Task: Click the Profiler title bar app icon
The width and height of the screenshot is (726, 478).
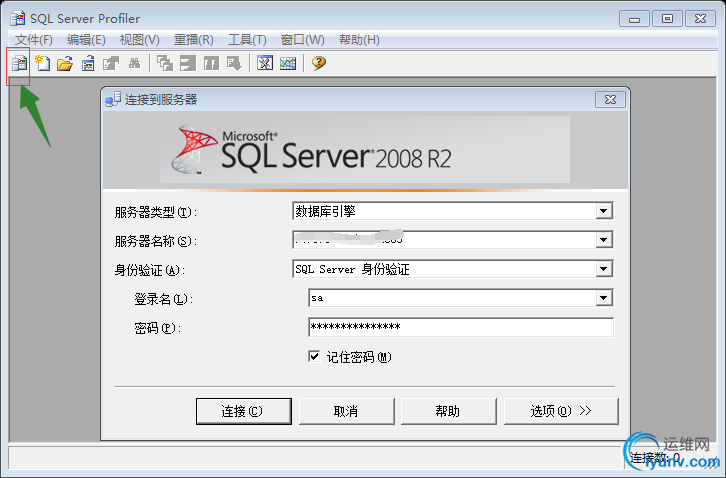Action: (x=18, y=19)
